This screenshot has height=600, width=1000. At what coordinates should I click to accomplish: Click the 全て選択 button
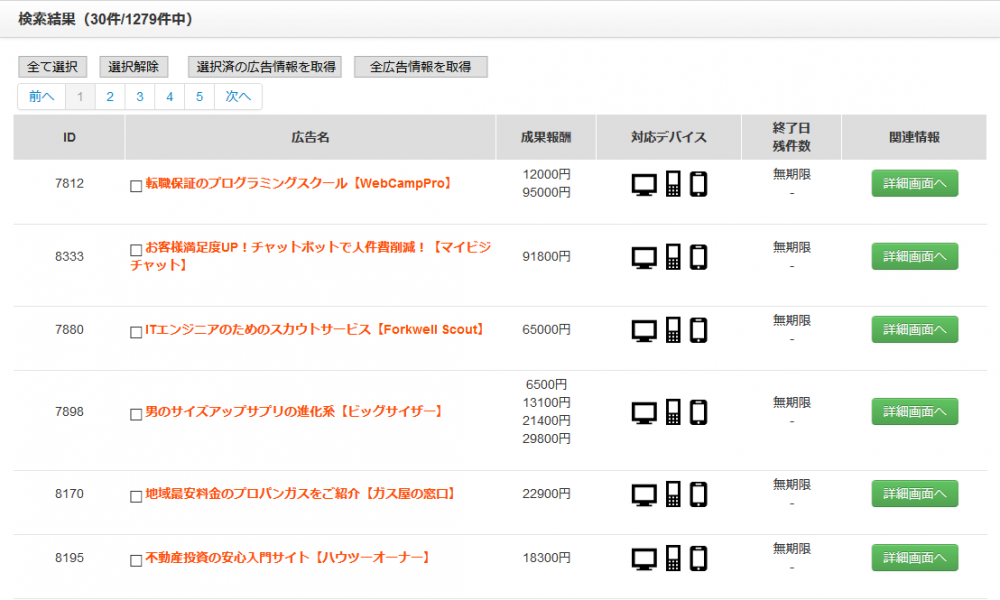pyautogui.click(x=52, y=67)
